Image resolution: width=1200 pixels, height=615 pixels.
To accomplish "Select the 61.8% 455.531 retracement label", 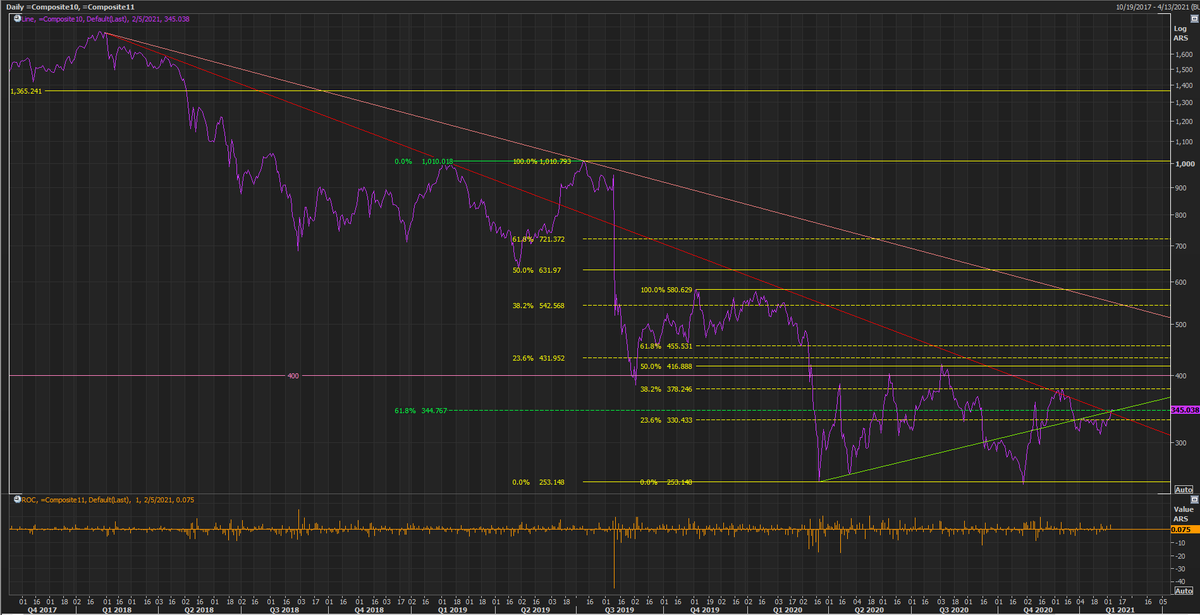I will pyautogui.click(x=666, y=346).
